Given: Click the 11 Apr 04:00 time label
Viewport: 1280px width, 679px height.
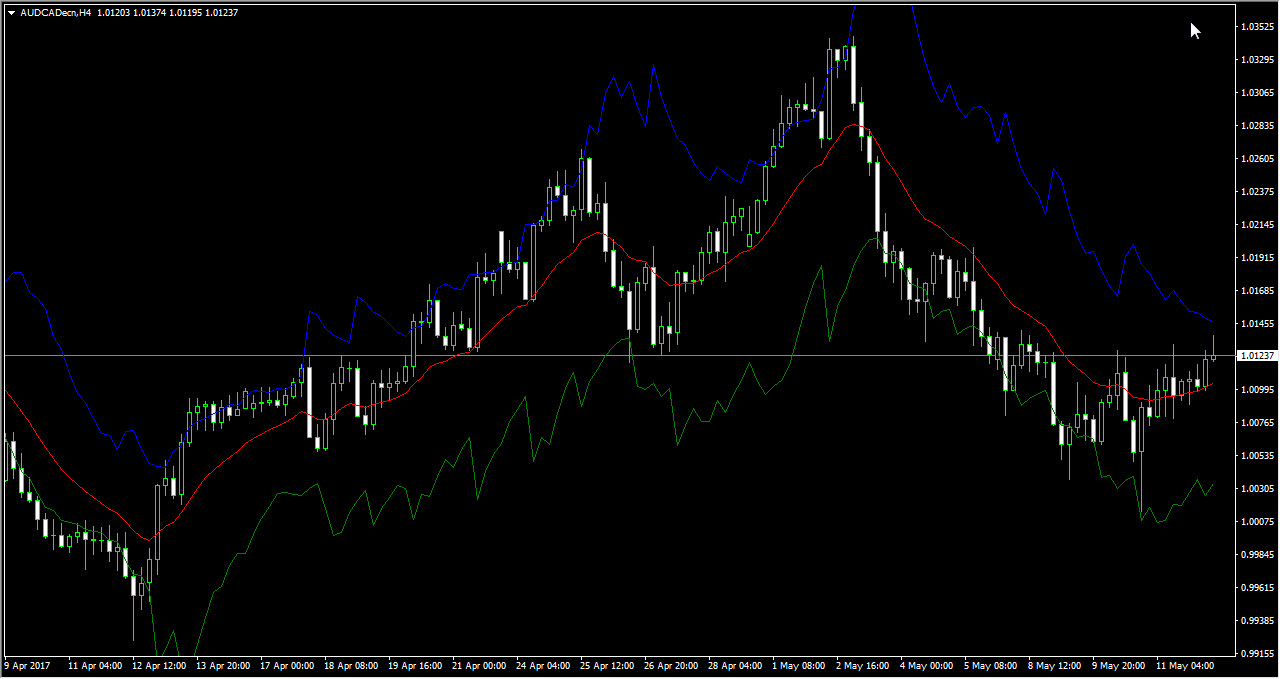Looking at the screenshot, I should pos(95,665).
